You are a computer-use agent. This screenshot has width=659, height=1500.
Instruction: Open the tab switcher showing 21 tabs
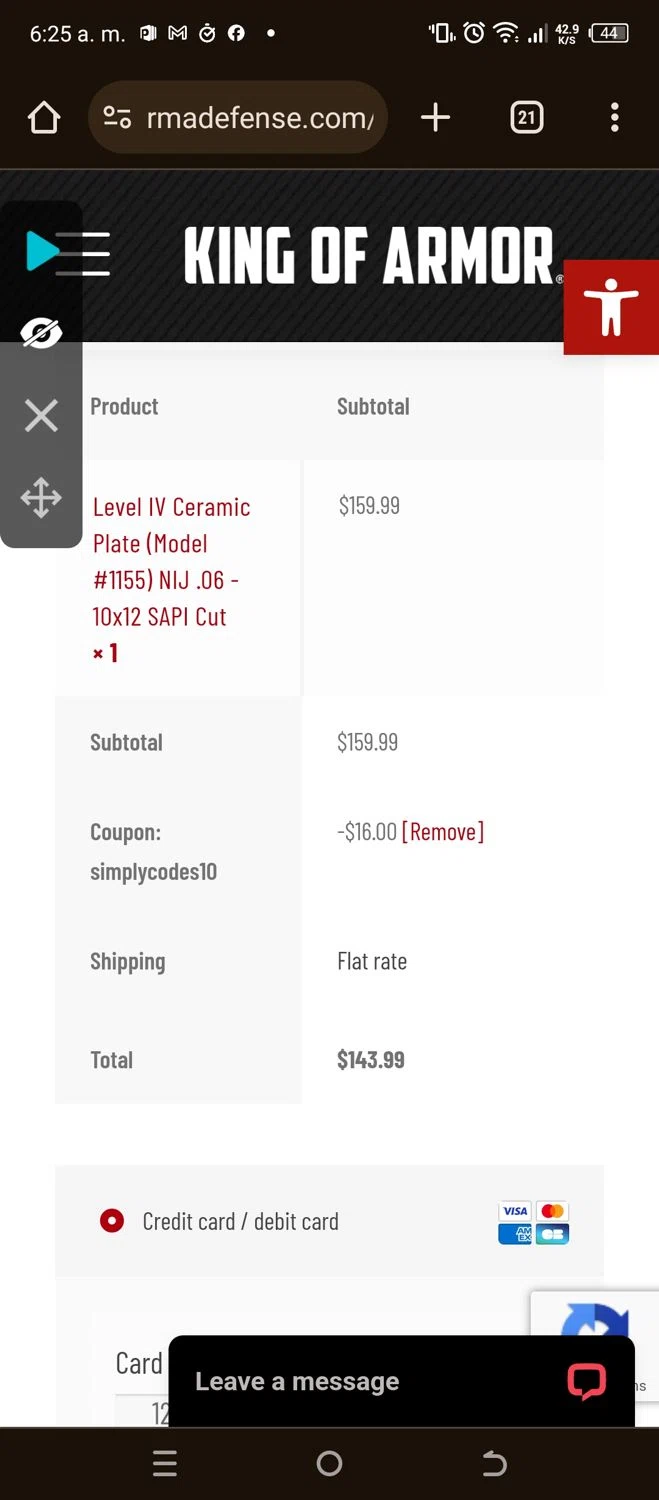click(x=526, y=118)
